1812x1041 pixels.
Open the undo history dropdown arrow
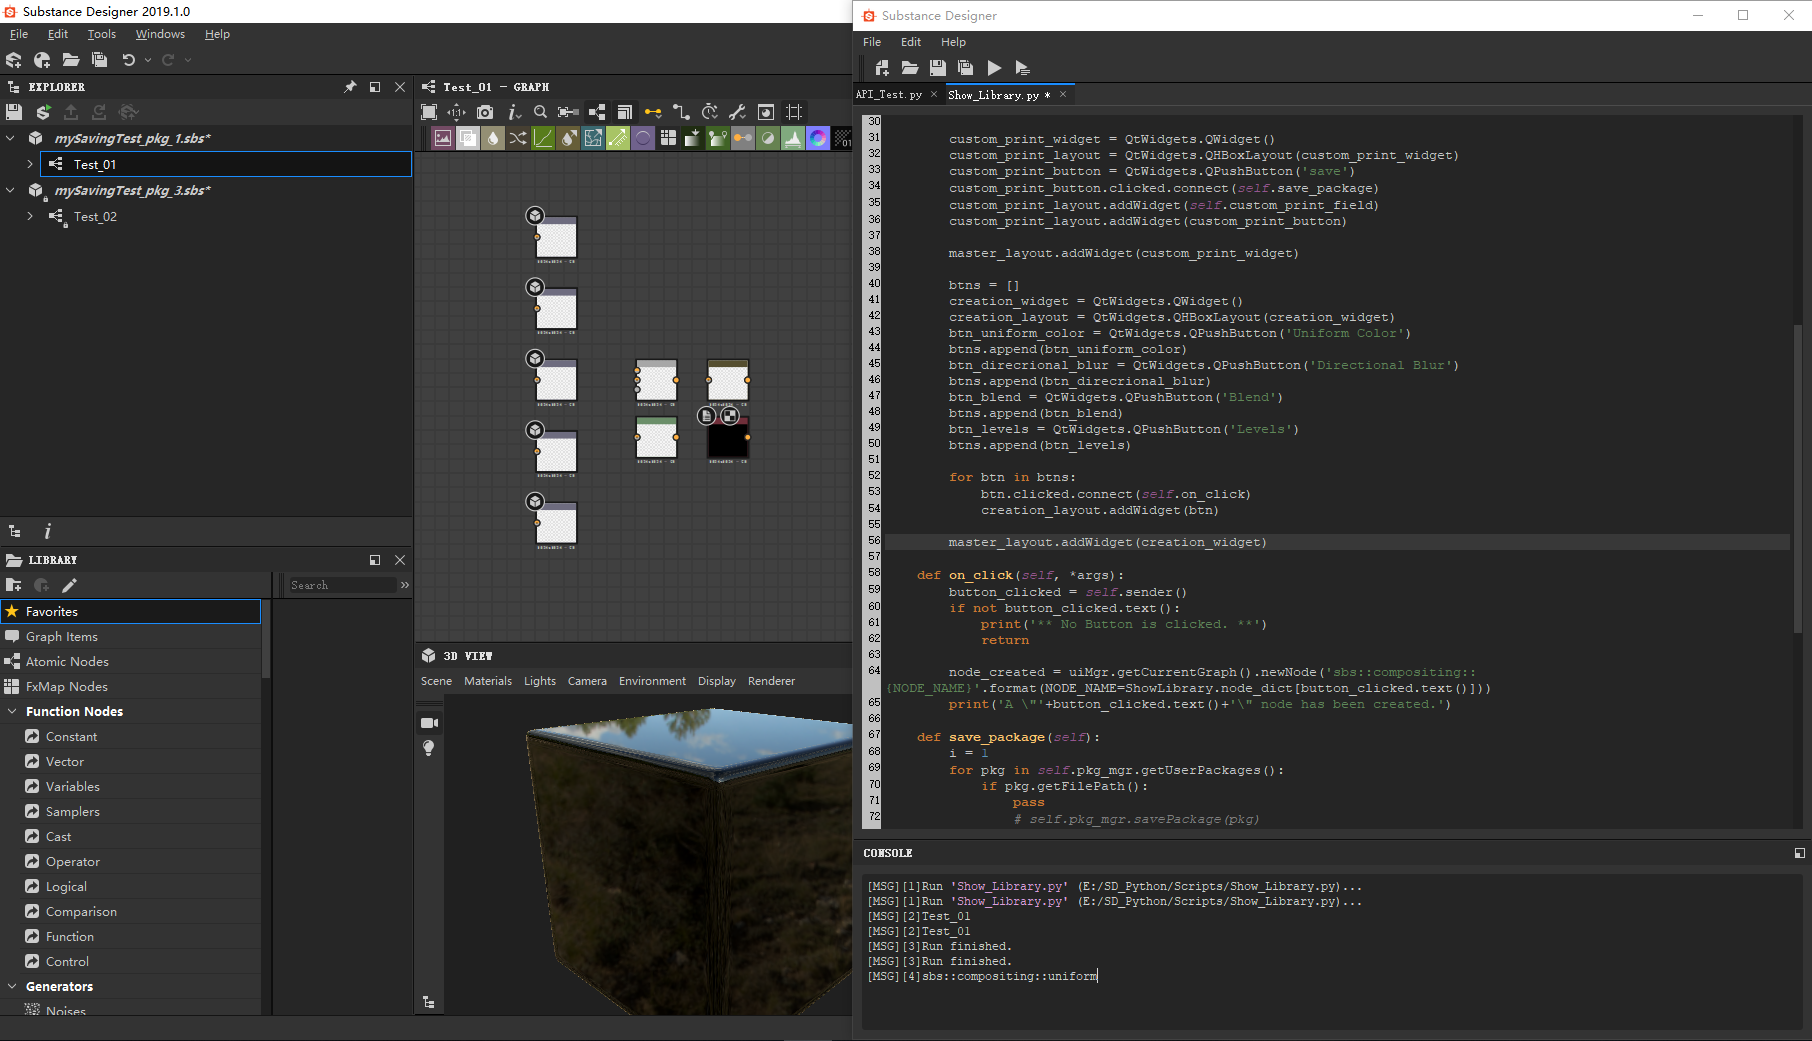click(148, 60)
